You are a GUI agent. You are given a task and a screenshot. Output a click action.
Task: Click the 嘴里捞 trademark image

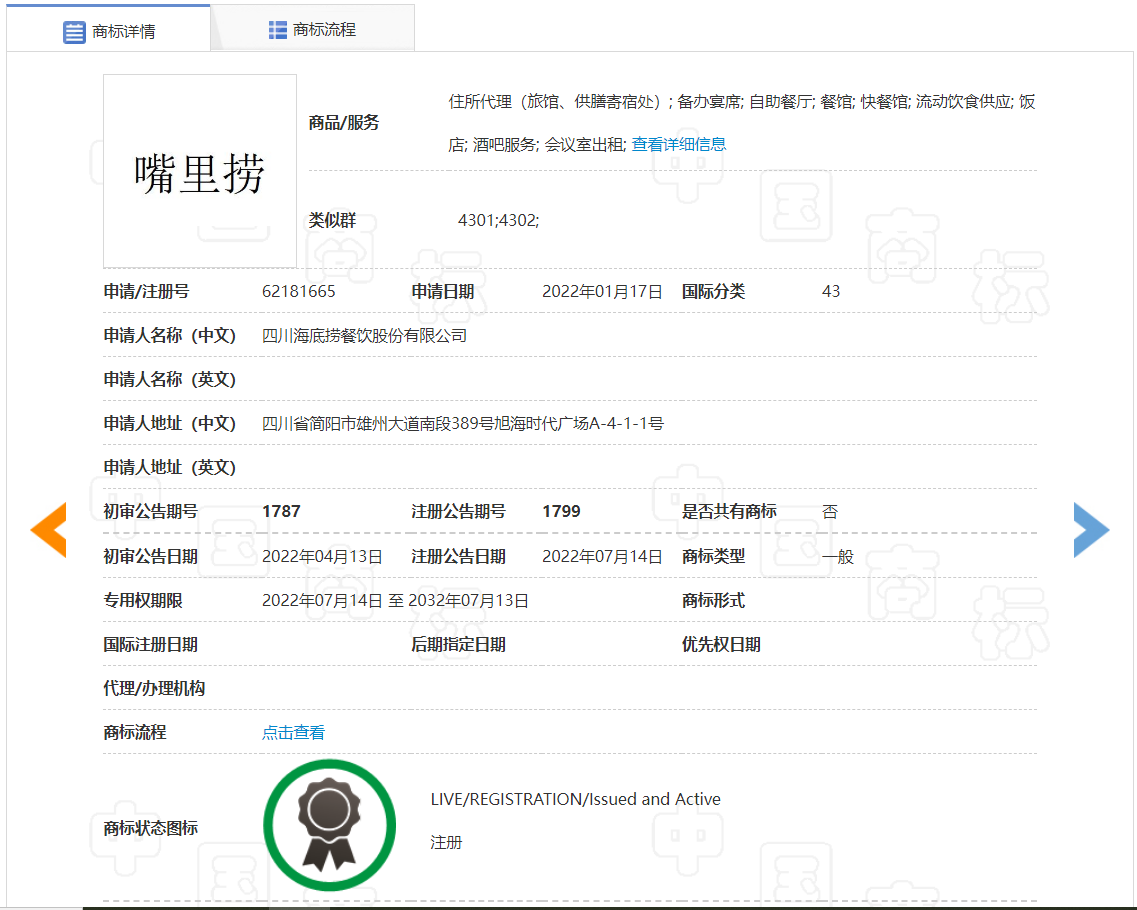[199, 171]
